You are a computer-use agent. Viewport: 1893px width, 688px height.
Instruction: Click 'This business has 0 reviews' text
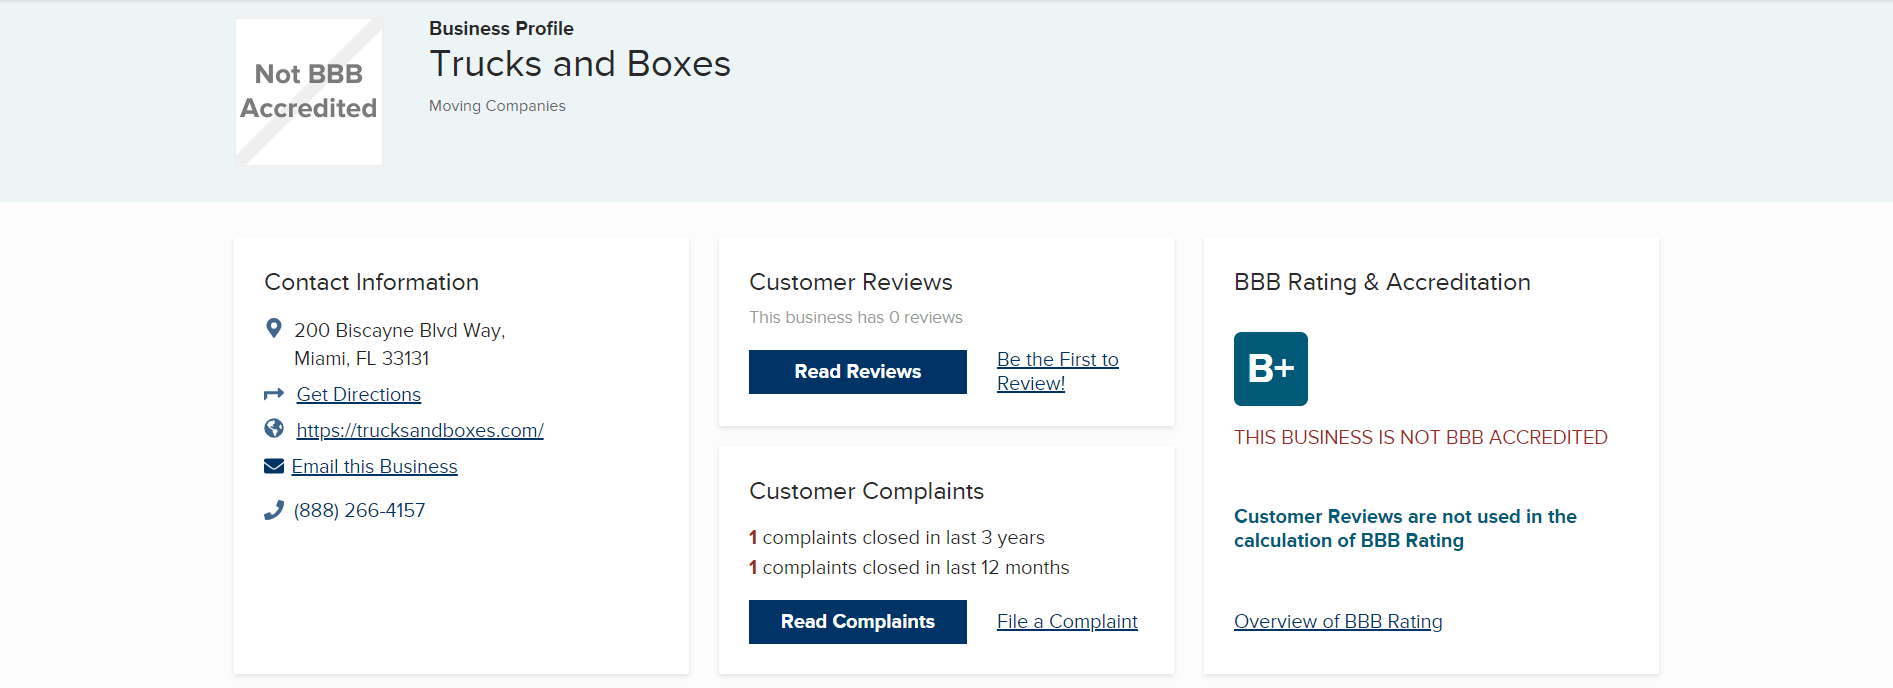tap(856, 317)
